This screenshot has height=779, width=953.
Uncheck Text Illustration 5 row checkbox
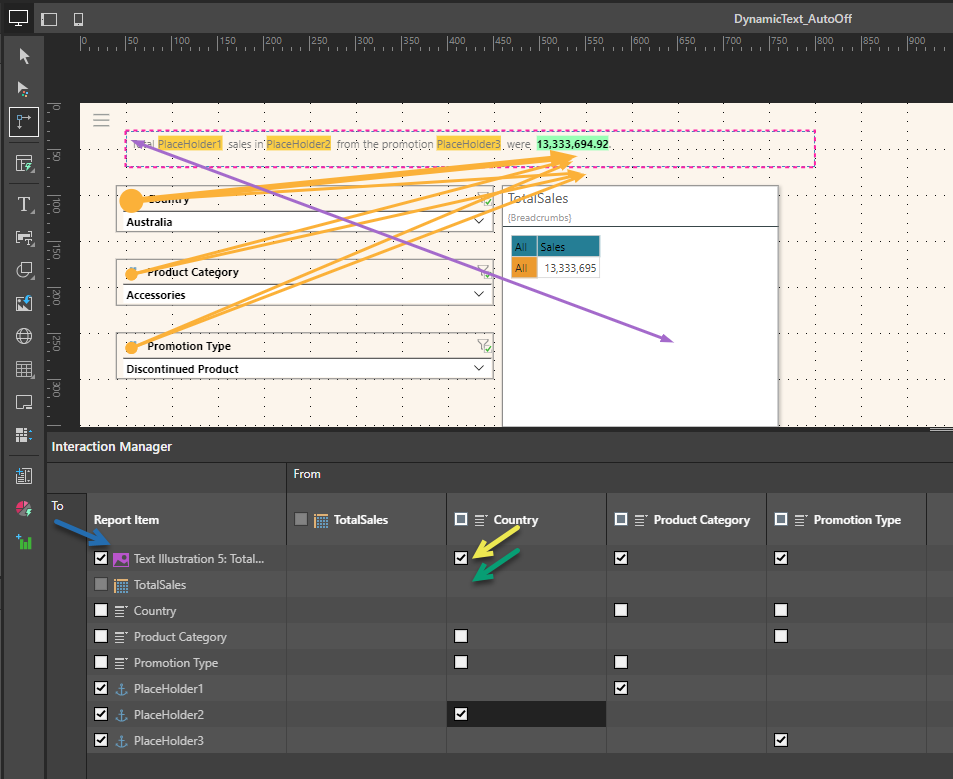pyautogui.click(x=101, y=559)
